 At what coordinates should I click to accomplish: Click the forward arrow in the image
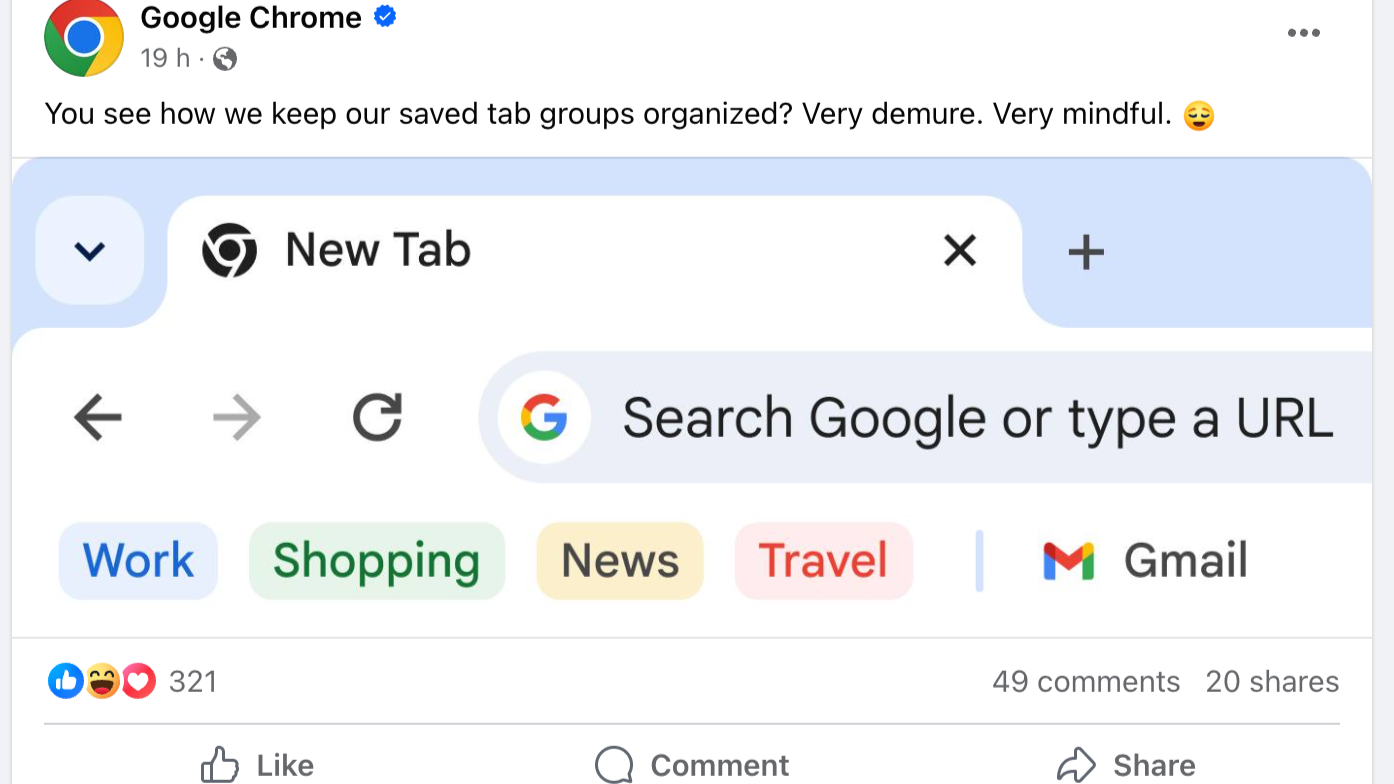237,417
